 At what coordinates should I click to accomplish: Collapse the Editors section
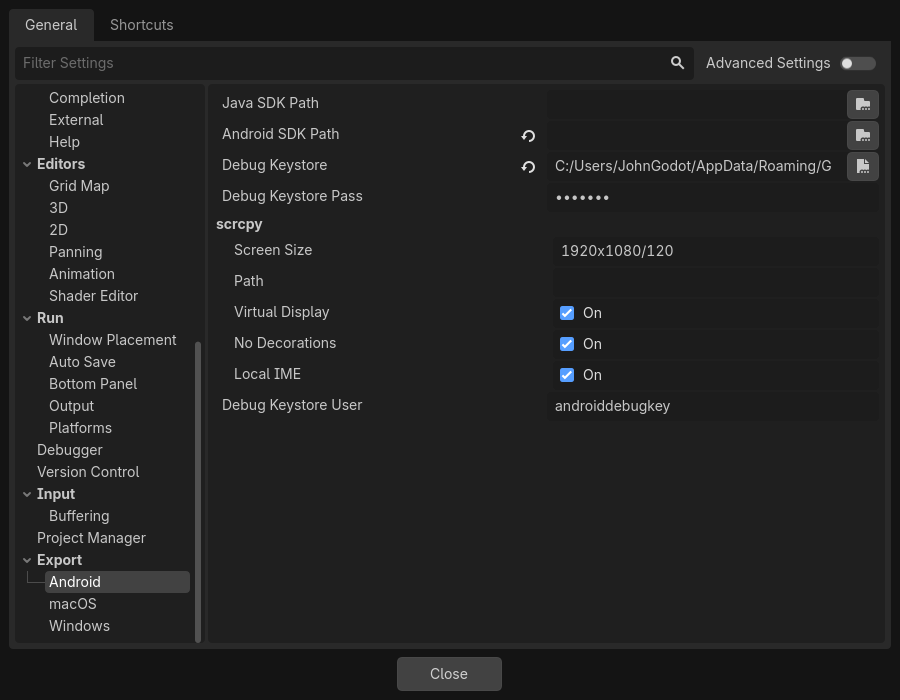[27, 164]
